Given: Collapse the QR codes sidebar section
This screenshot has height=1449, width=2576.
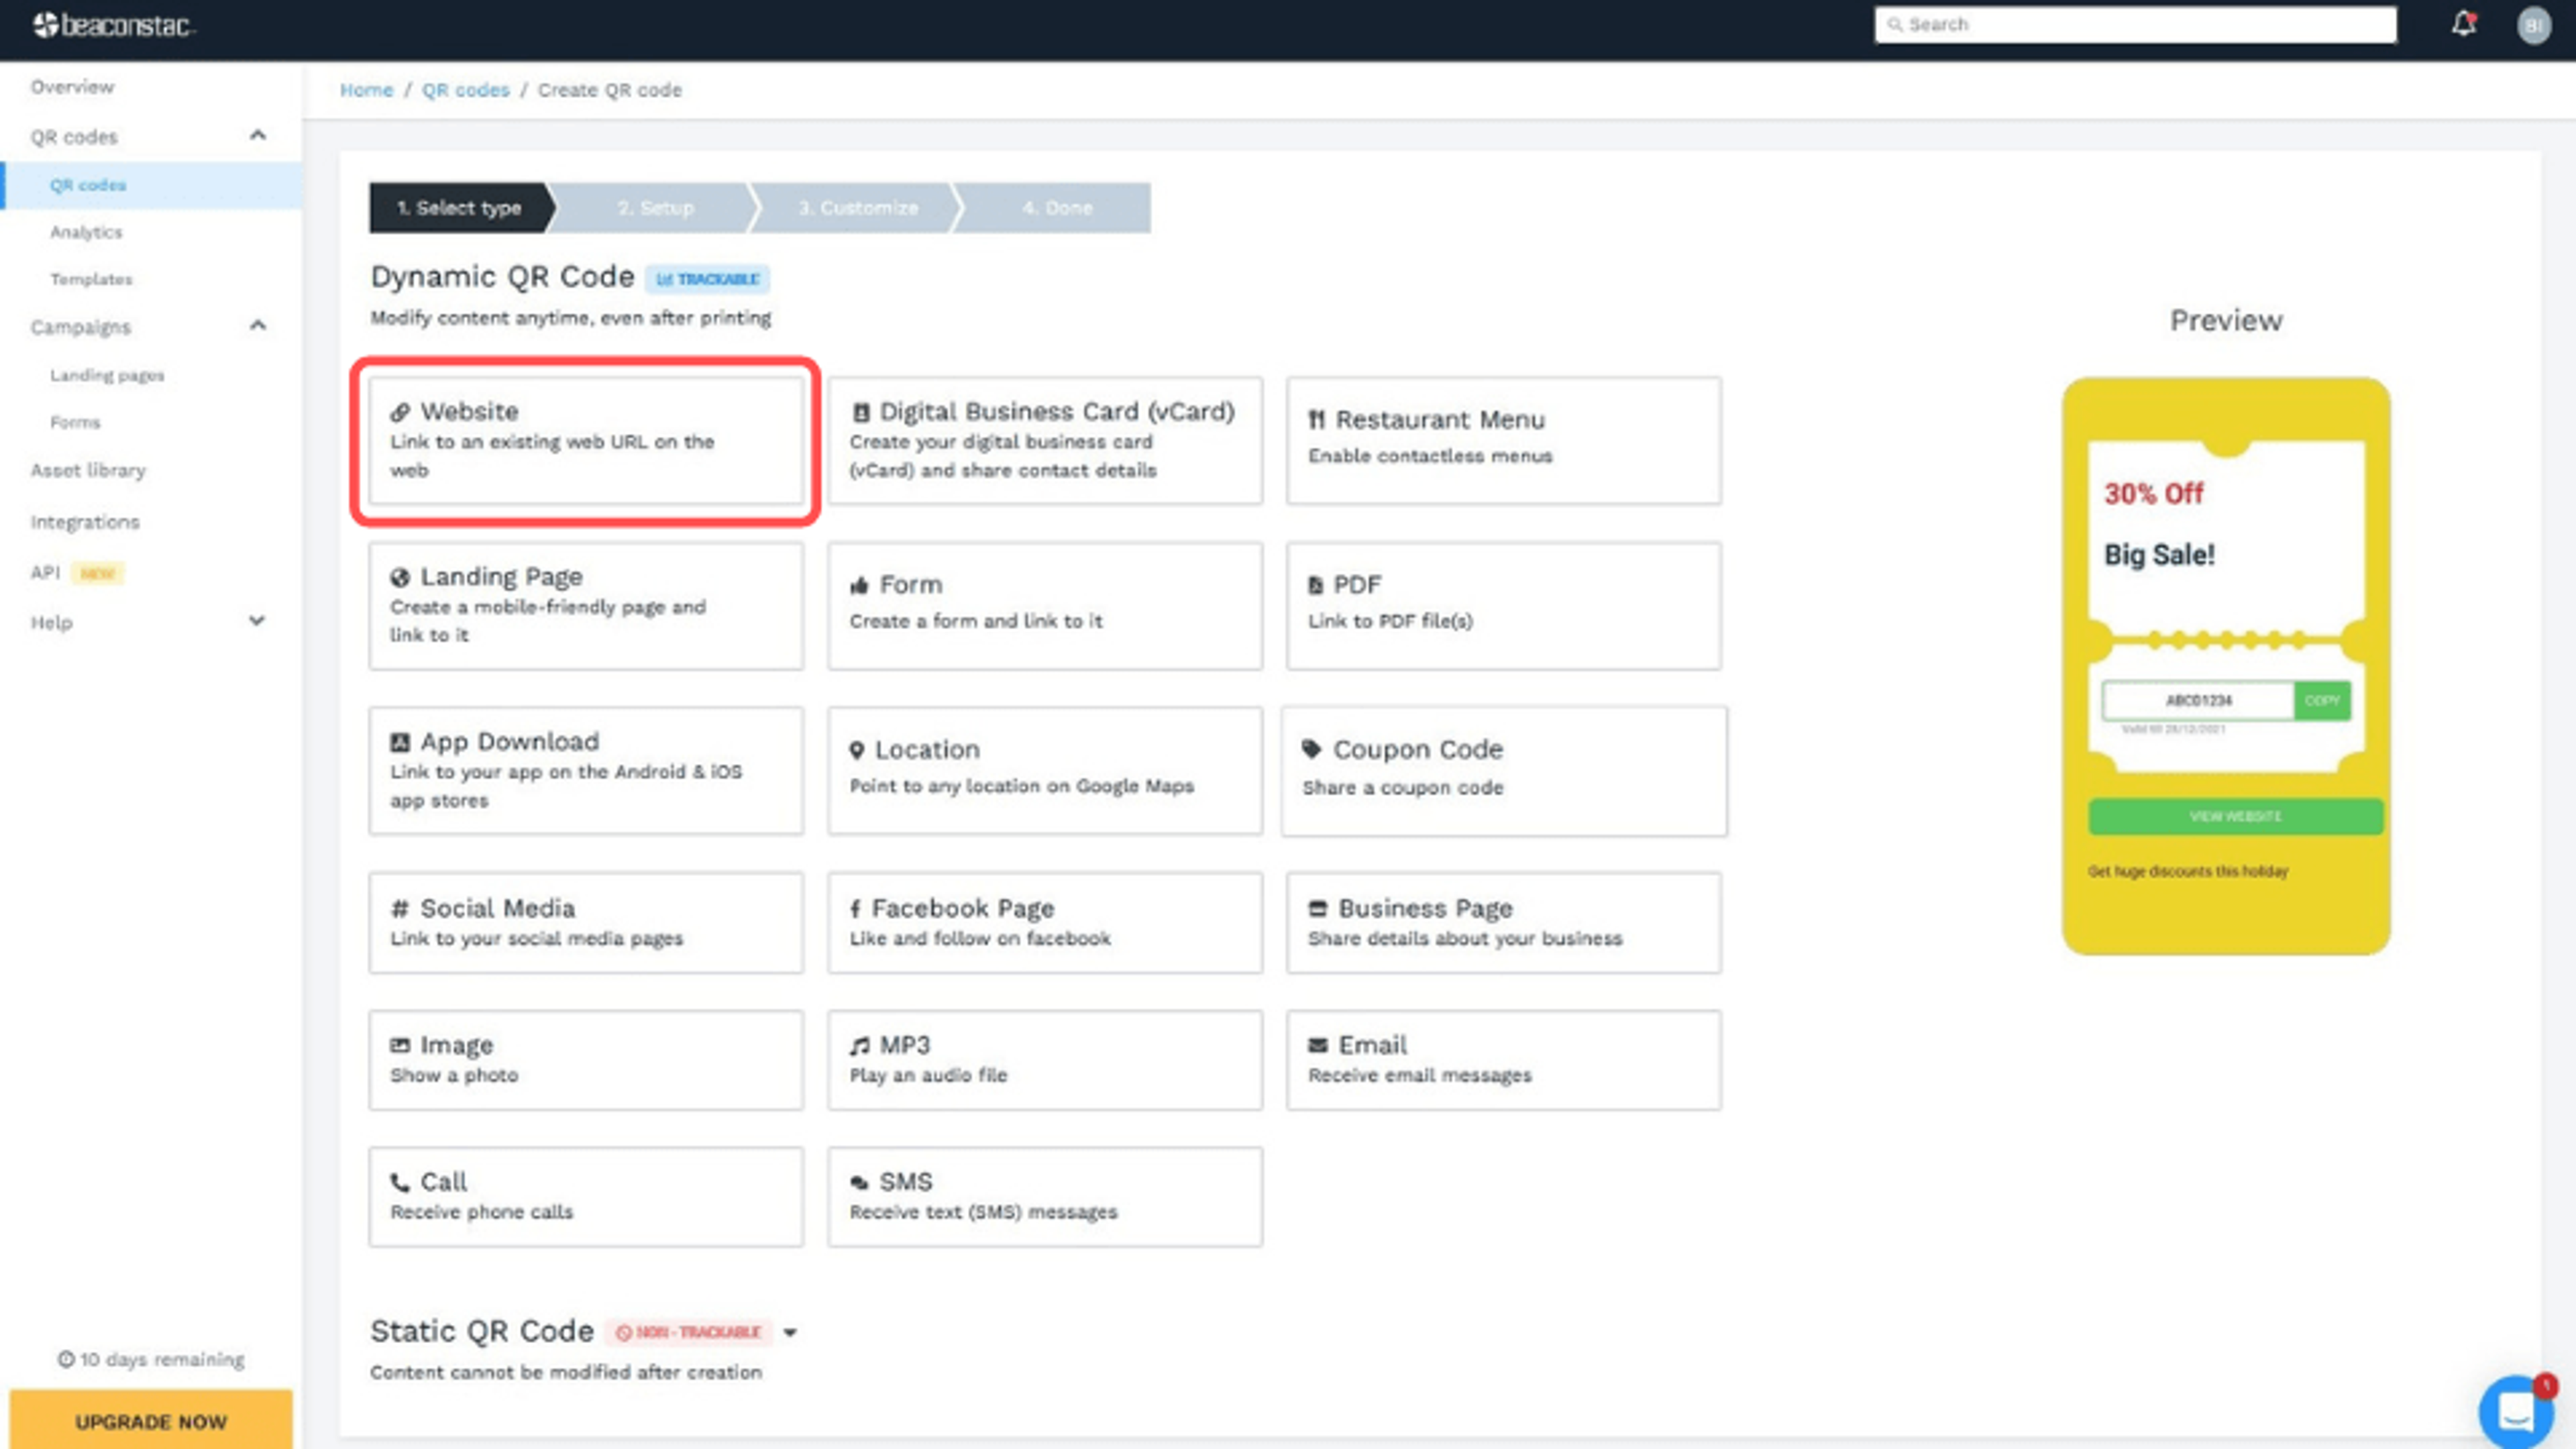Looking at the screenshot, I should coord(257,135).
